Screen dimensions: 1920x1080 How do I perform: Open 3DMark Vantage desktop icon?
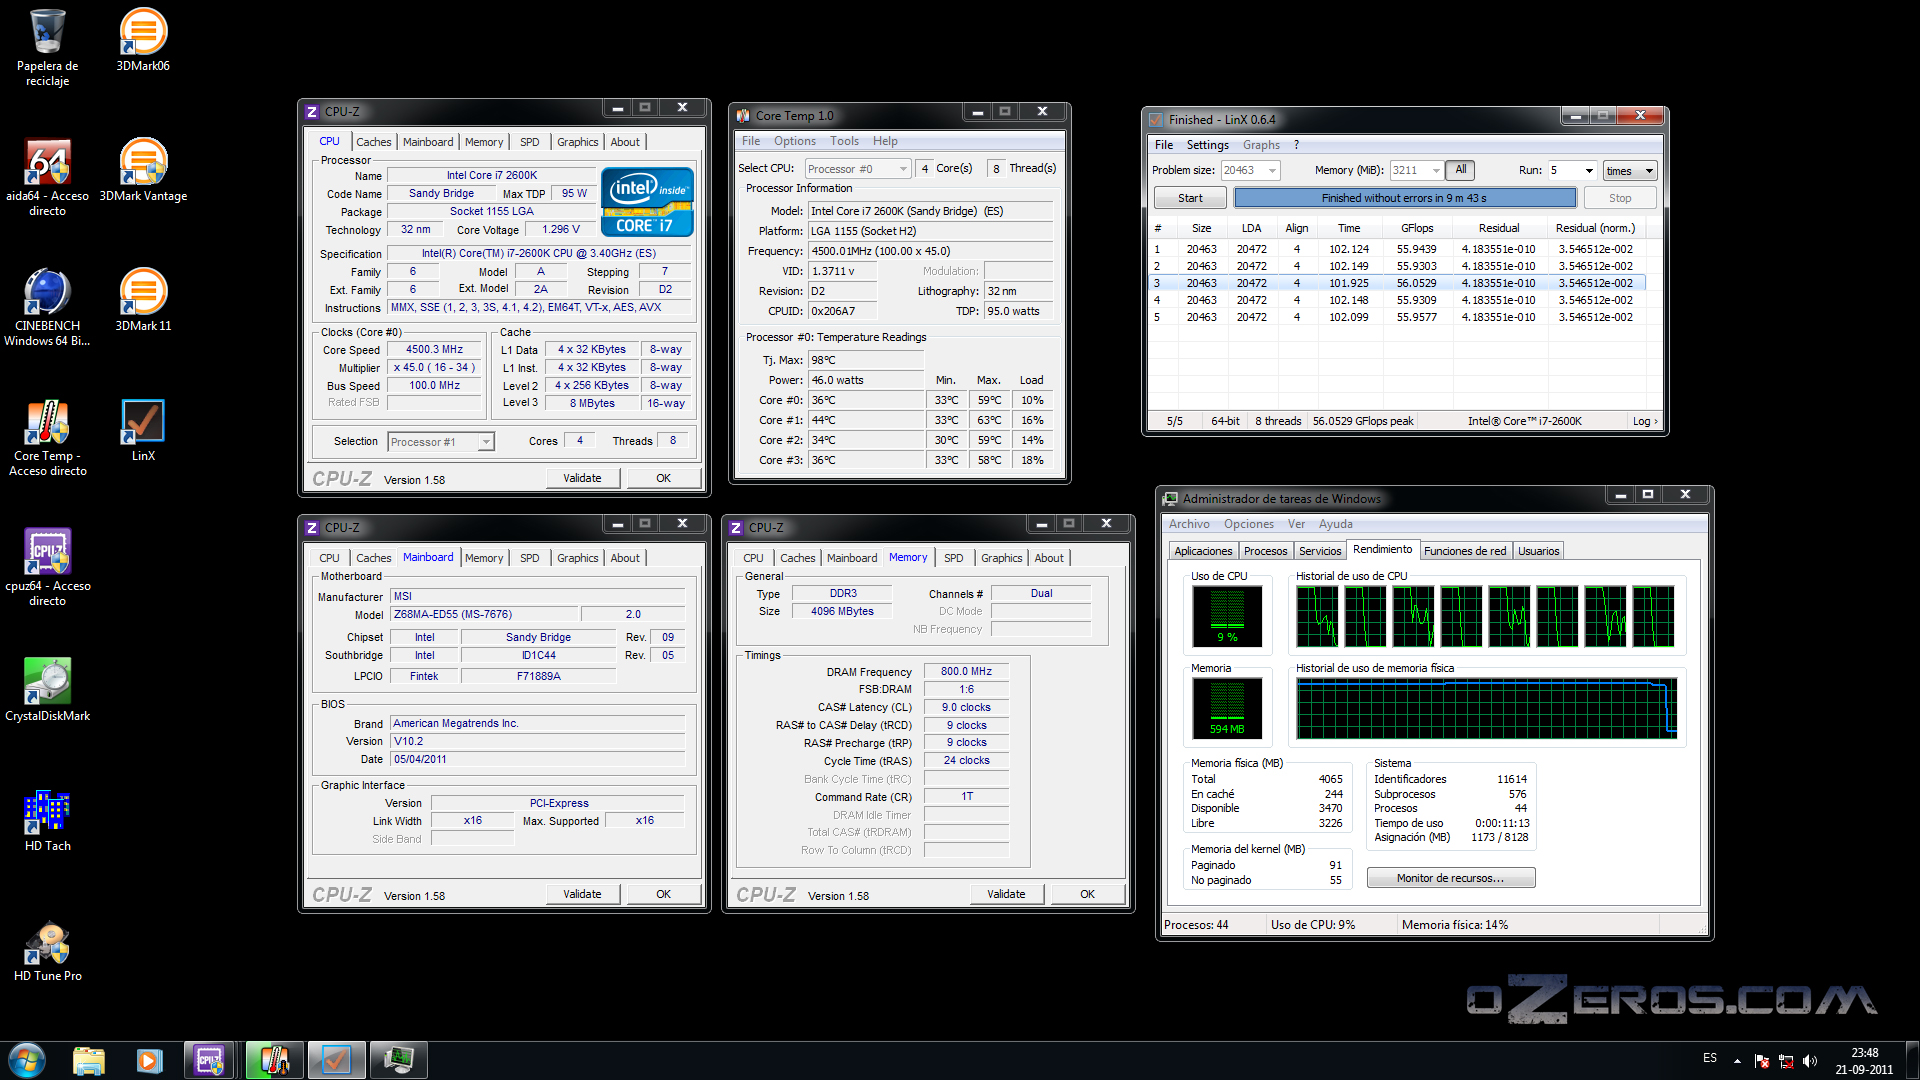click(143, 171)
